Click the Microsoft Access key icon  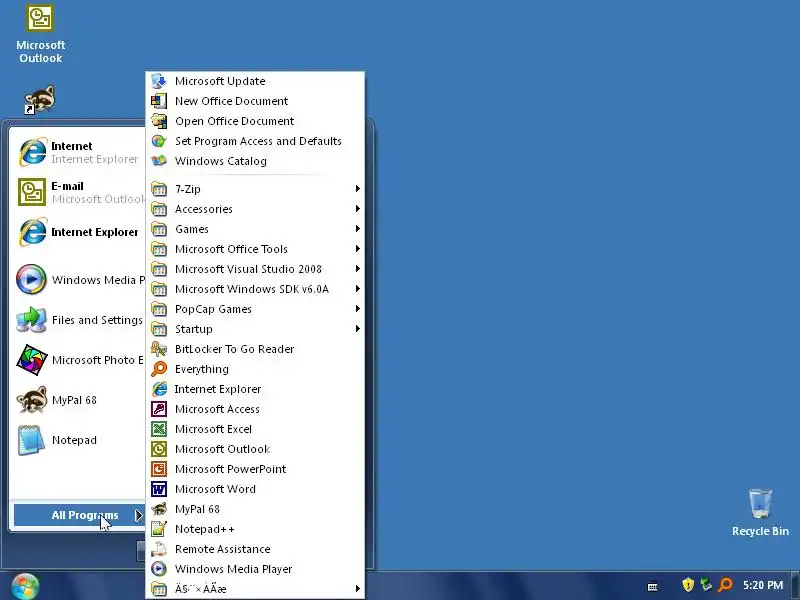coord(159,409)
